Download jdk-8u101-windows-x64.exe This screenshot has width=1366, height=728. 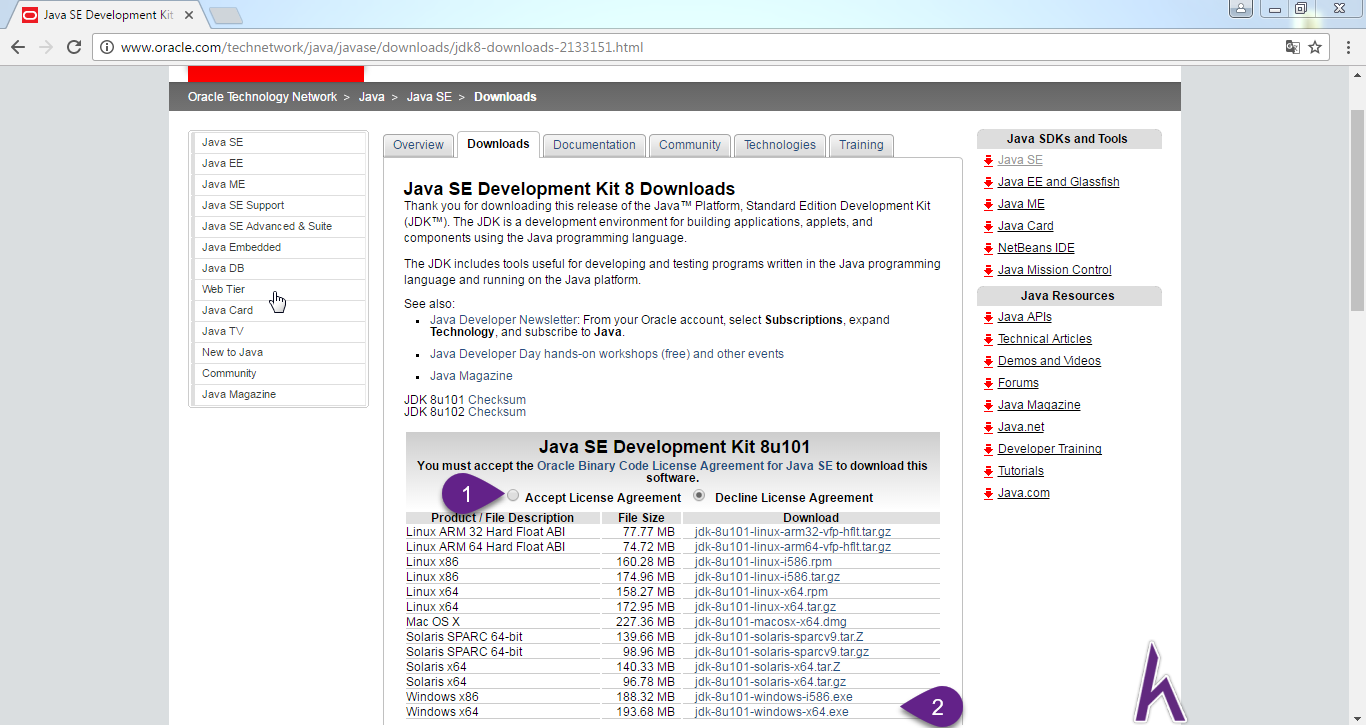[x=772, y=712]
